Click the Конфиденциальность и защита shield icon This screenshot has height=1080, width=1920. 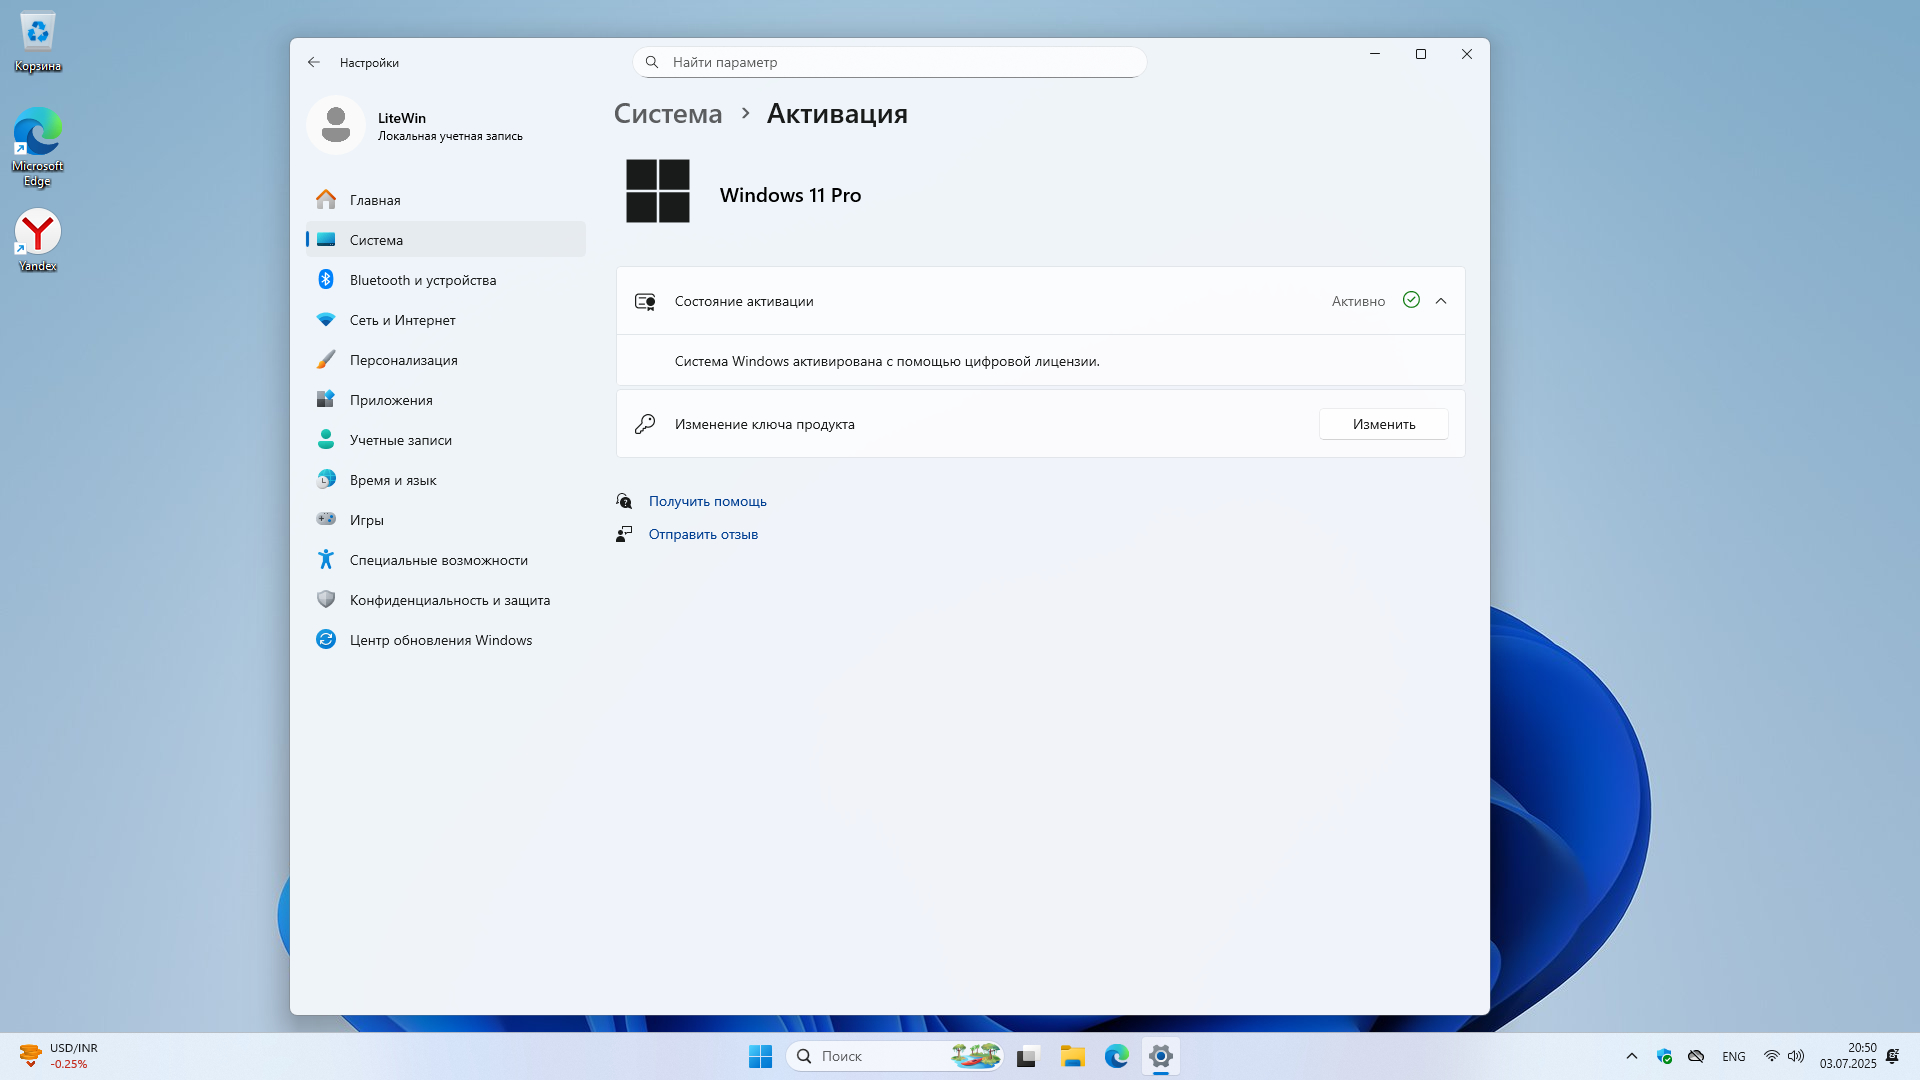pyautogui.click(x=326, y=600)
